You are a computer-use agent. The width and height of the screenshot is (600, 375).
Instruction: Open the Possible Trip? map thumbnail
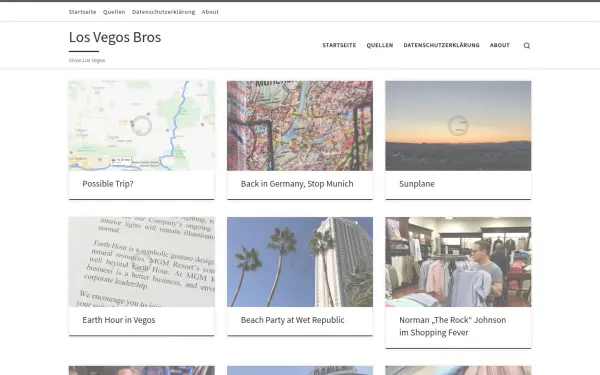(x=142, y=126)
